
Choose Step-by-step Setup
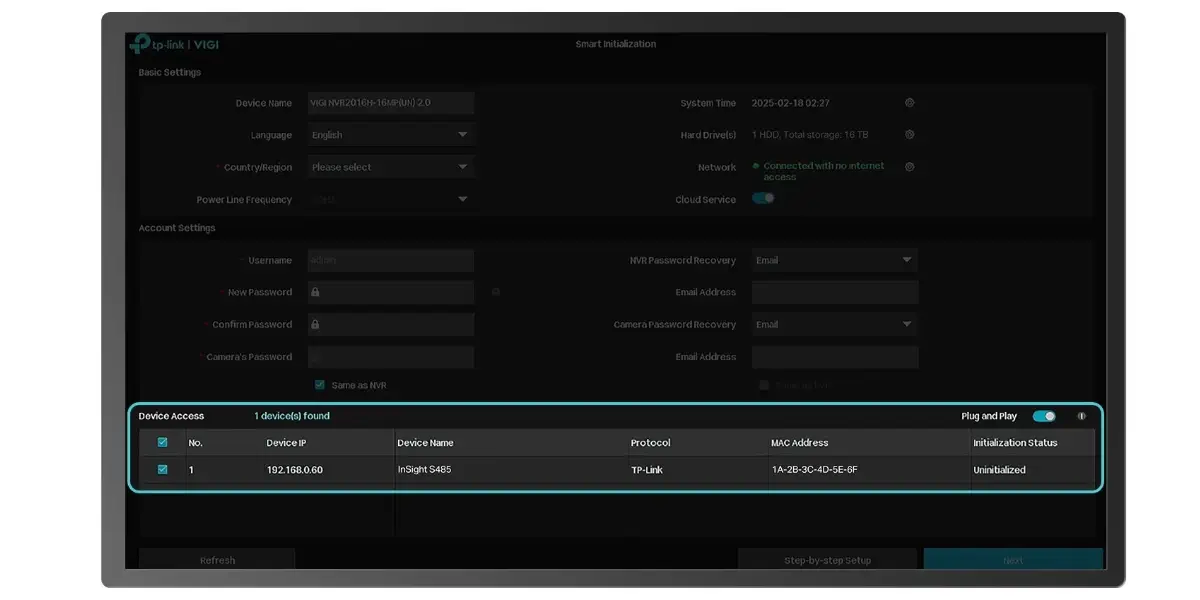[x=827, y=560]
